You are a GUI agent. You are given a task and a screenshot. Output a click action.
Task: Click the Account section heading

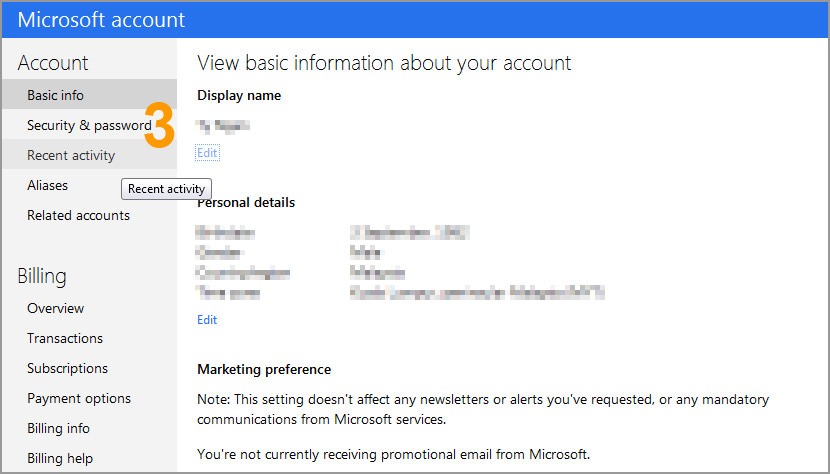[x=53, y=63]
